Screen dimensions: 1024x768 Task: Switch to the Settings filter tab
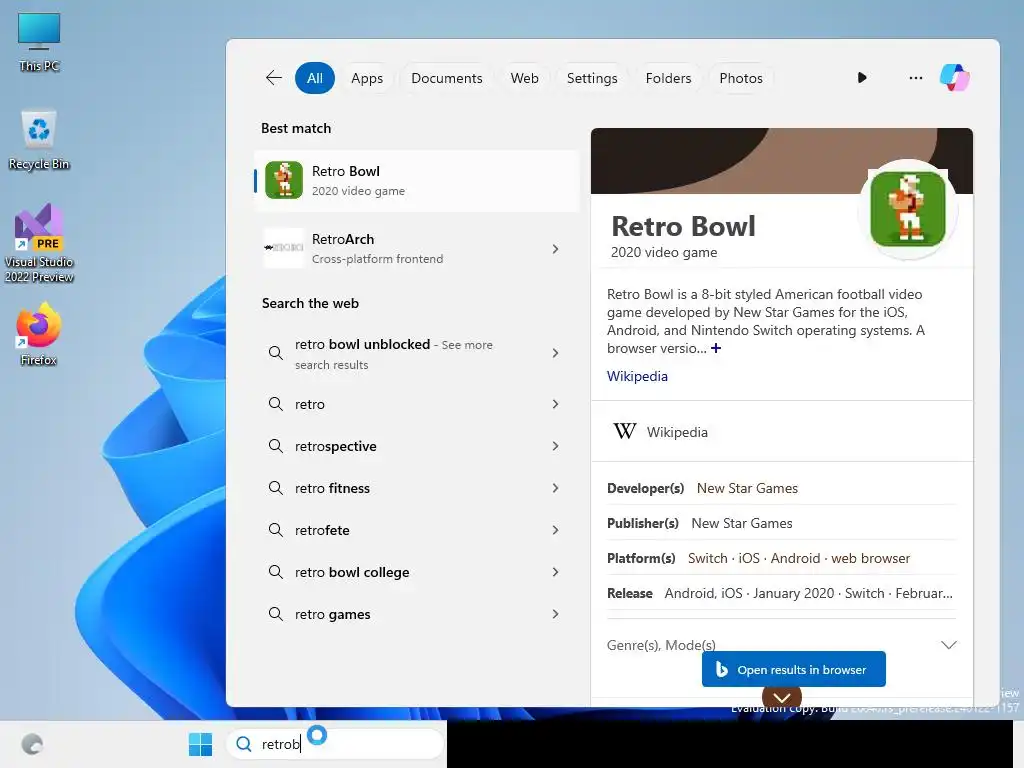click(x=592, y=78)
